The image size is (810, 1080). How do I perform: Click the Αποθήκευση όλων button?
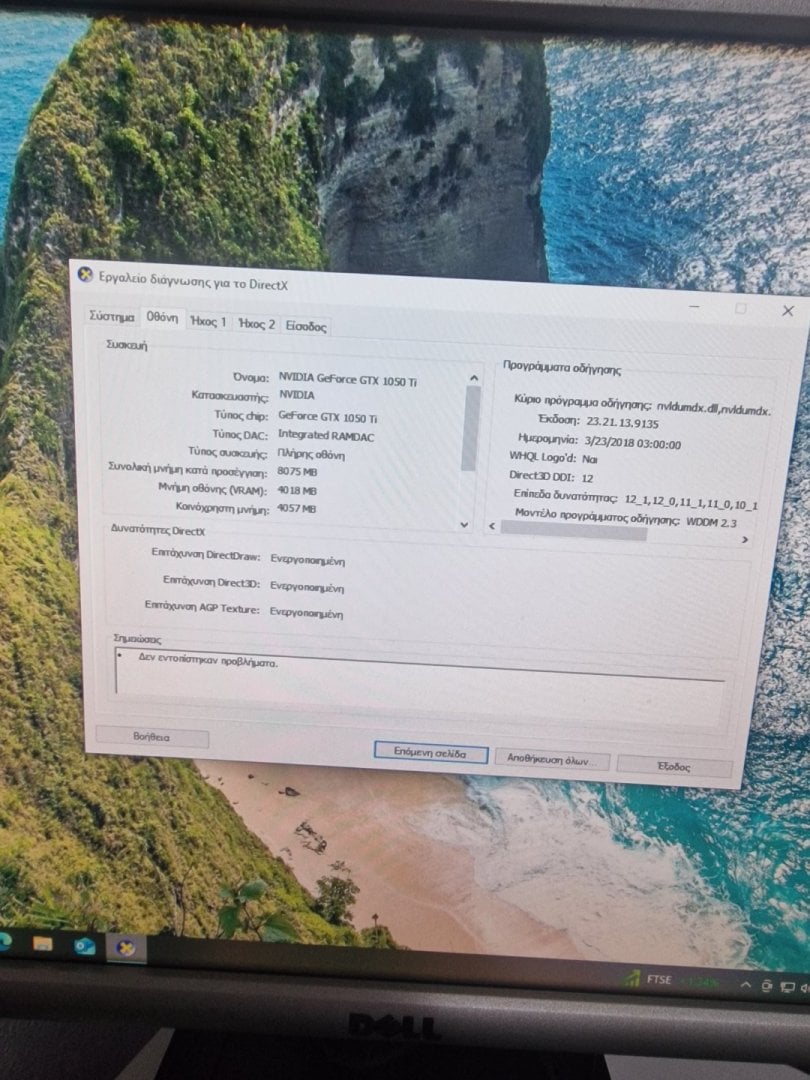[551, 760]
